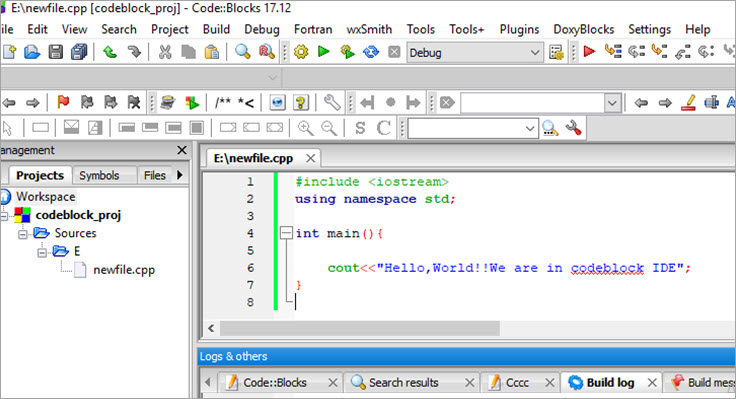The height and width of the screenshot is (399, 736).
Task: Open the Debug build target dropdown
Action: click(475, 53)
